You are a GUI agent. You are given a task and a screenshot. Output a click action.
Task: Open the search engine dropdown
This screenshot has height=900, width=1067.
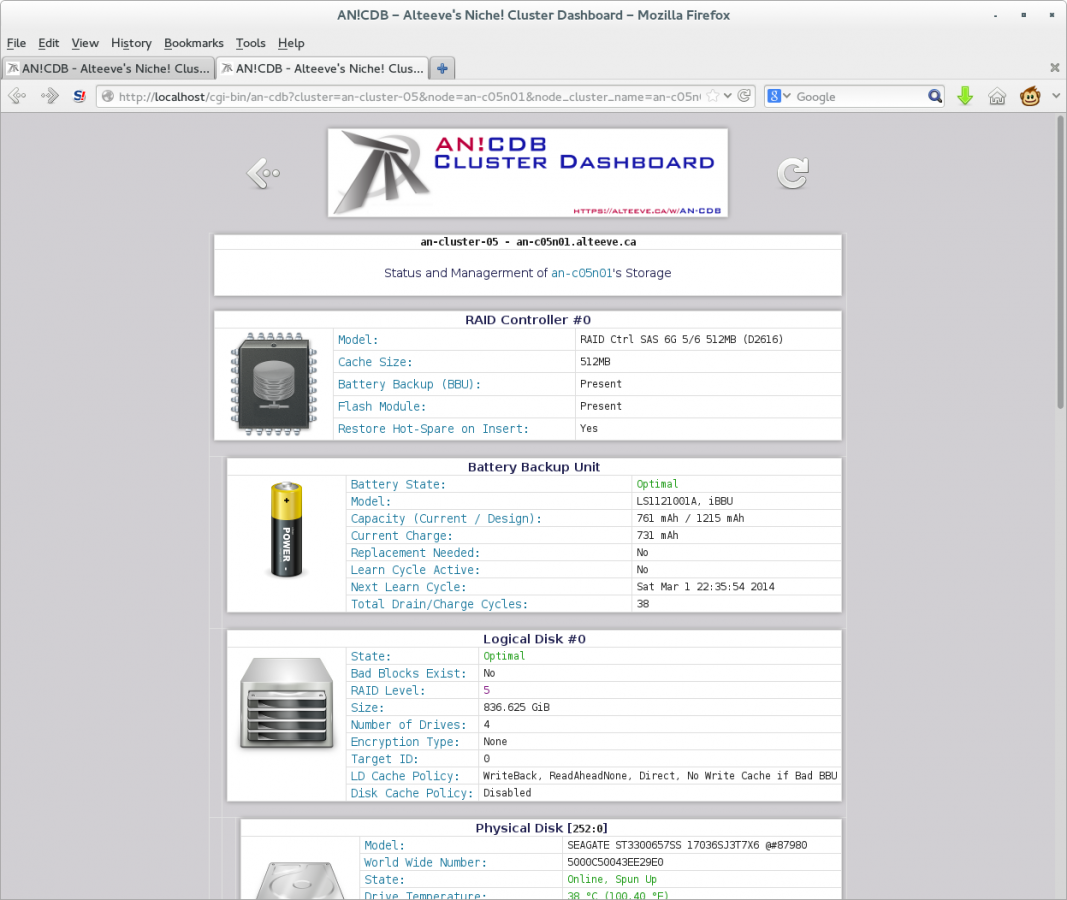780,96
